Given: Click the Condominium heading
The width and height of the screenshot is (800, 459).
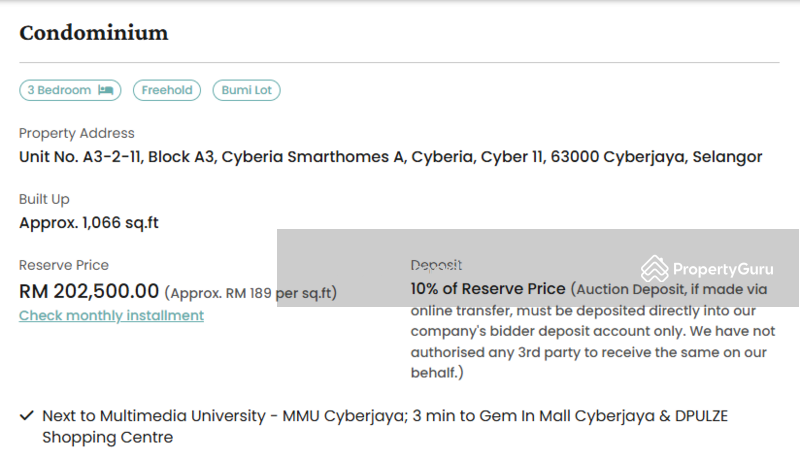Looking at the screenshot, I should (x=94, y=33).
